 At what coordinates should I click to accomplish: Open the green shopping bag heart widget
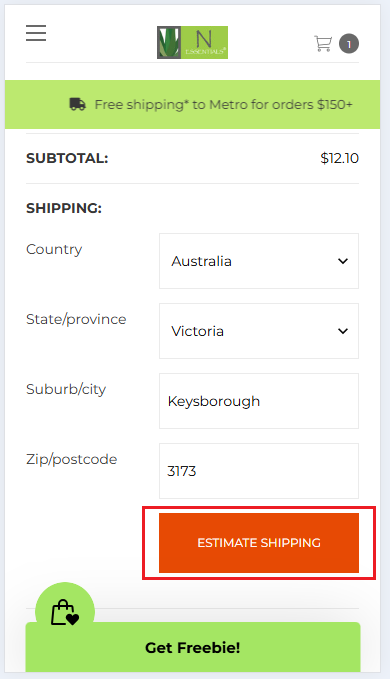tap(65, 612)
